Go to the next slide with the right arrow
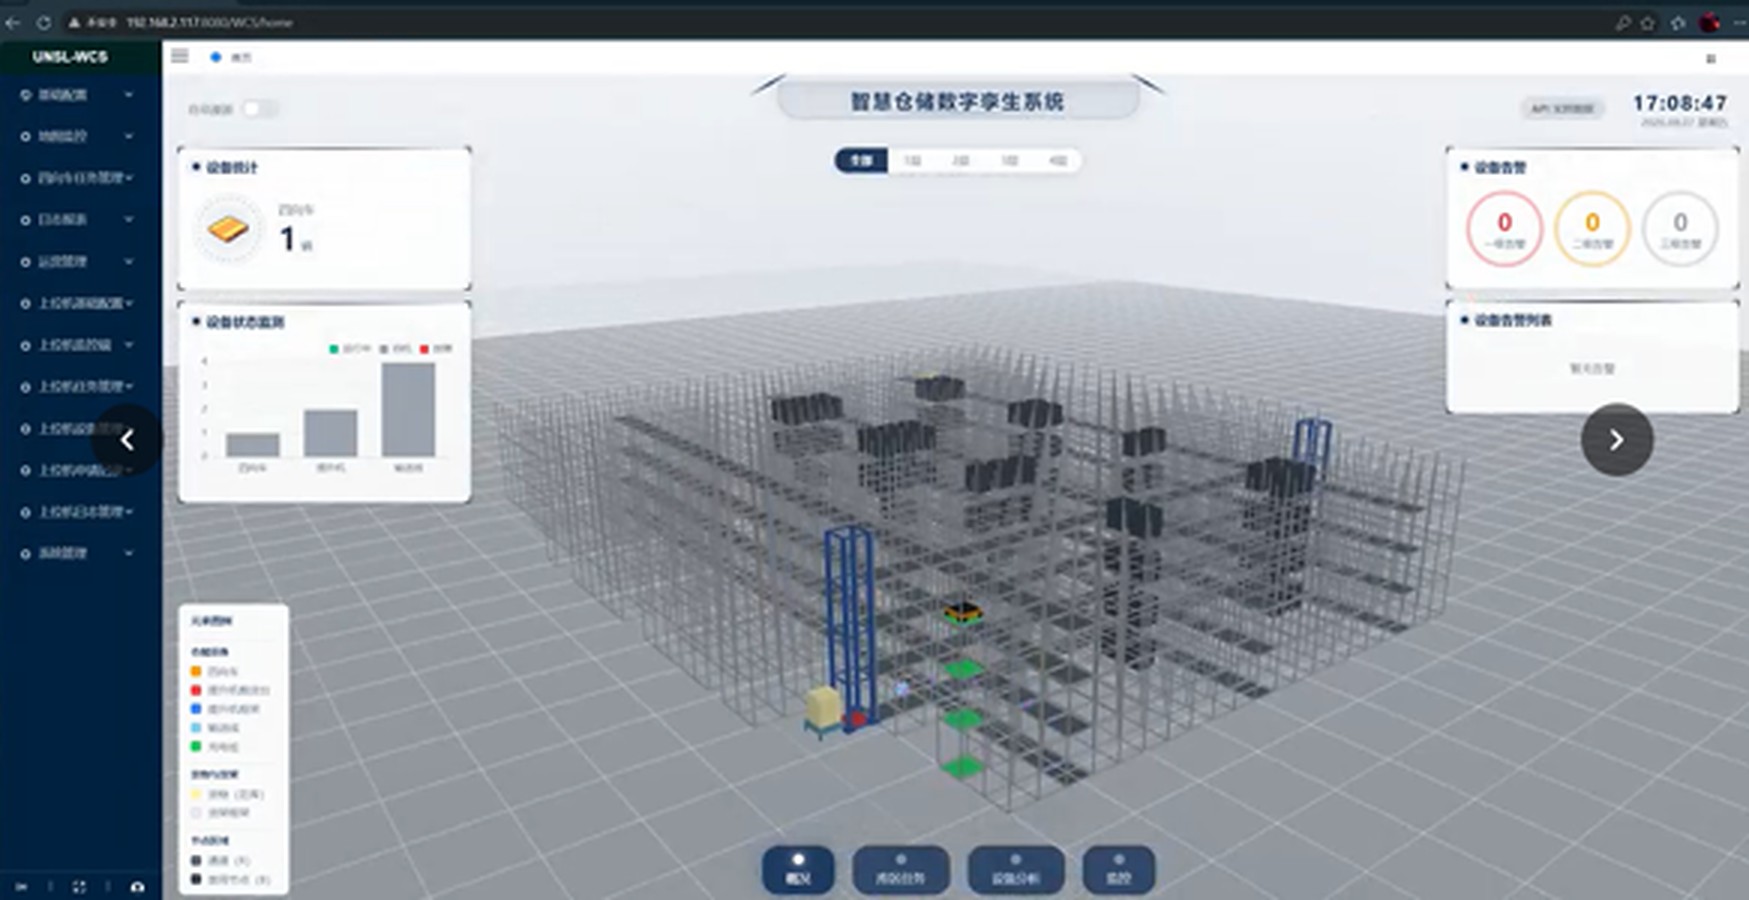This screenshot has height=900, width=1749. point(1617,439)
